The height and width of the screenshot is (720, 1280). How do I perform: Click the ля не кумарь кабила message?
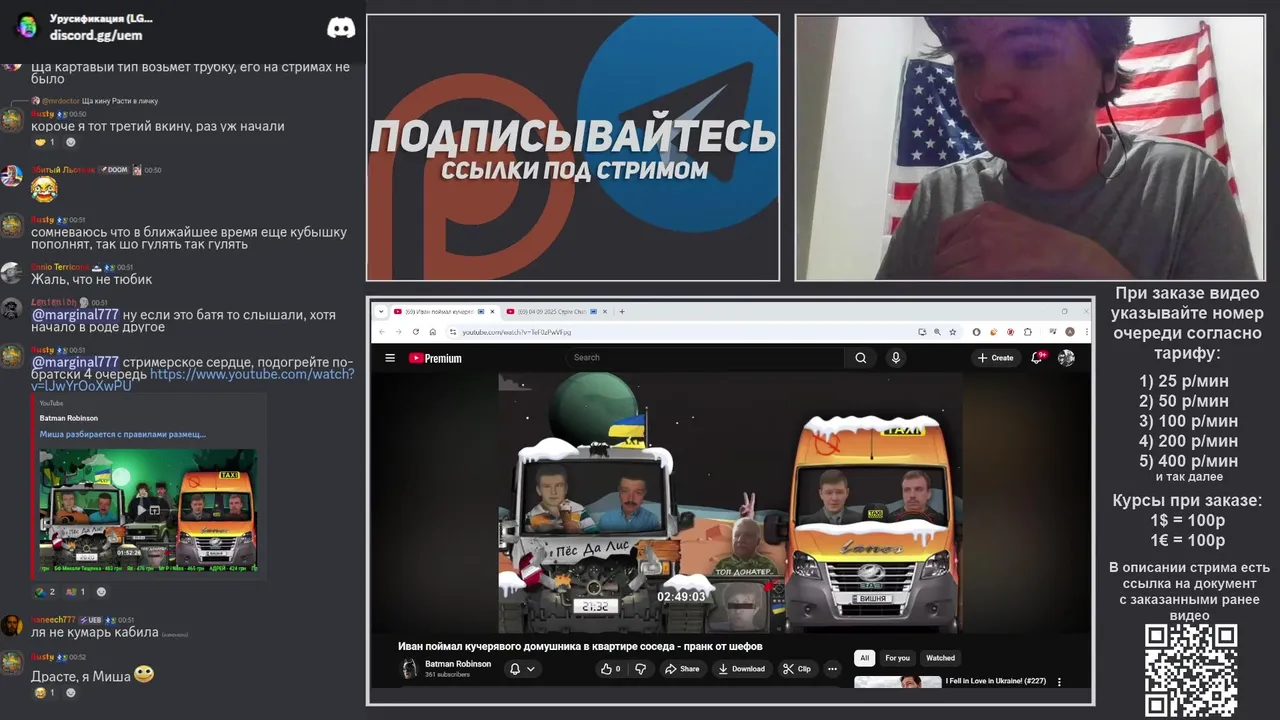coord(95,632)
